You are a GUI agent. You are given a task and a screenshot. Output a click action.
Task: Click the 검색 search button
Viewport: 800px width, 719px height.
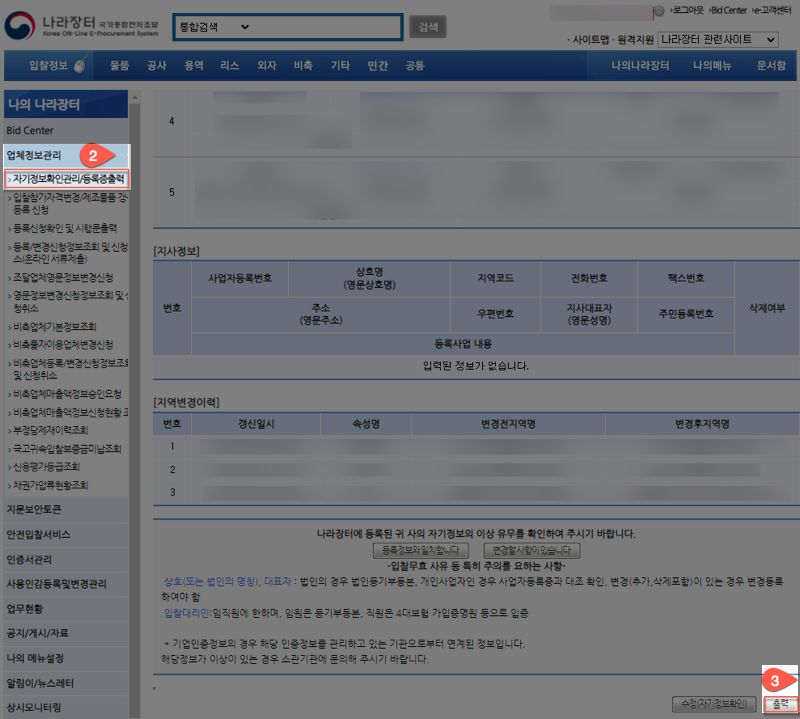428,26
